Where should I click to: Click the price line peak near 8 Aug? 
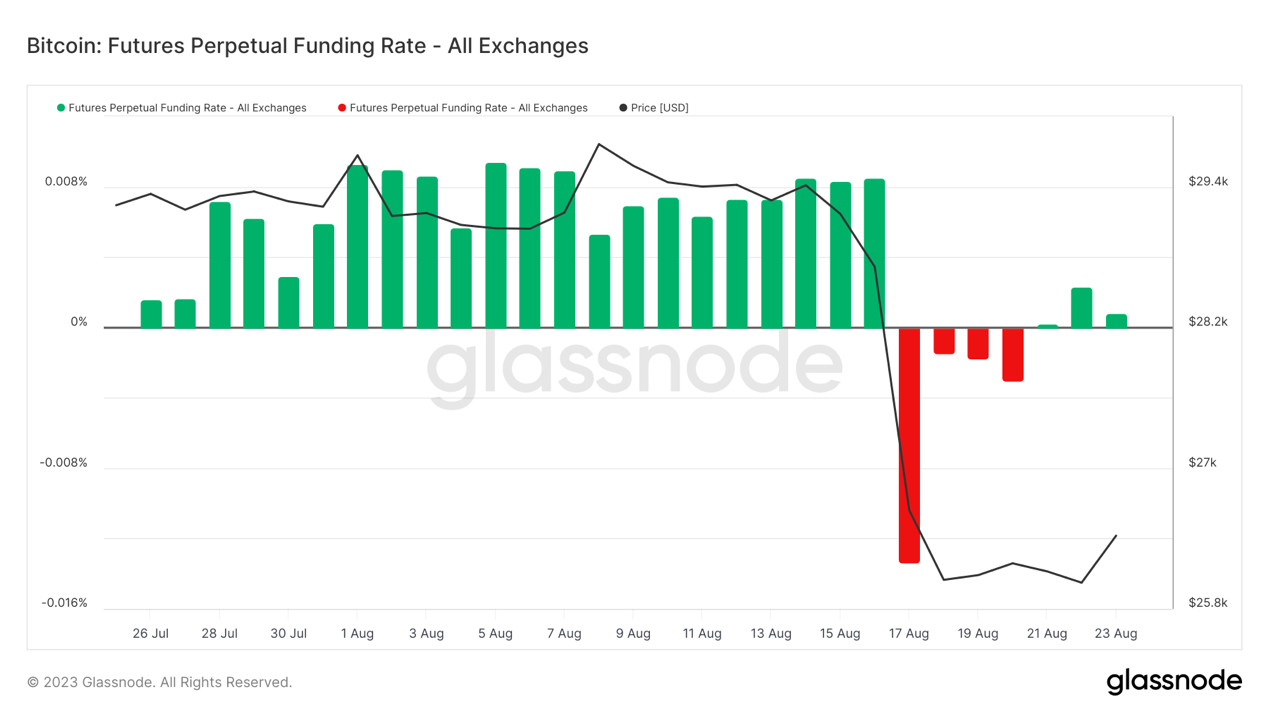[598, 144]
